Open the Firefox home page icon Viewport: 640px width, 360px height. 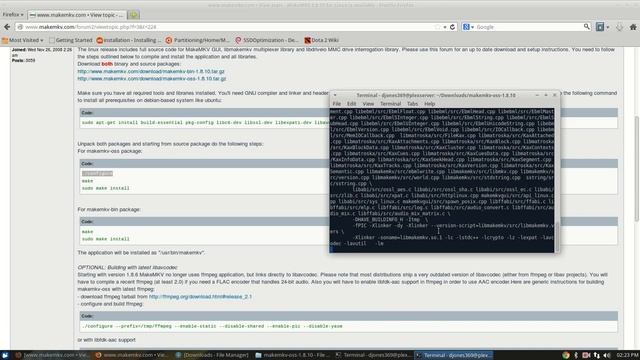tap(633, 27)
